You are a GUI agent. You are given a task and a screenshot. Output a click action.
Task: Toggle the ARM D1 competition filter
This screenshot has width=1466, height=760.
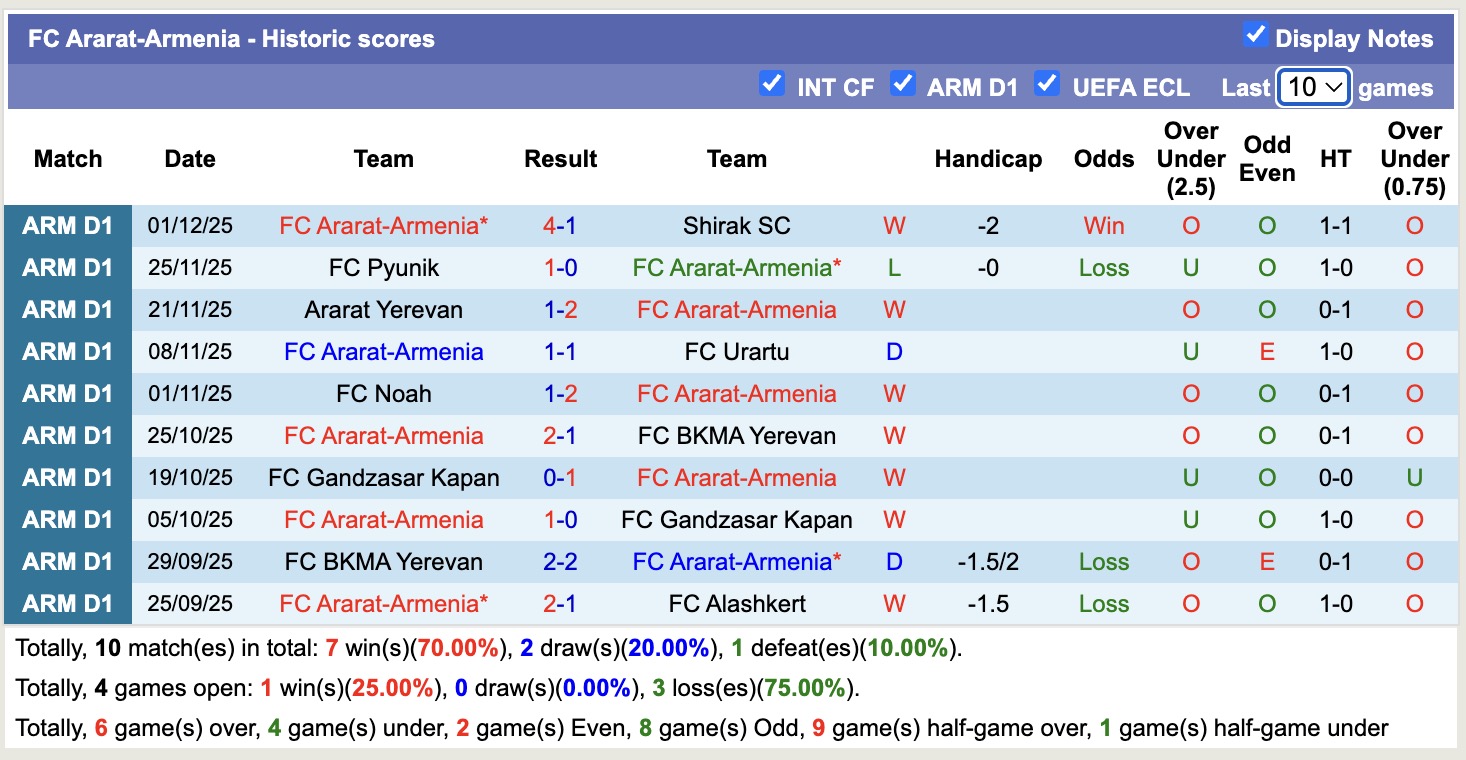pos(903,86)
